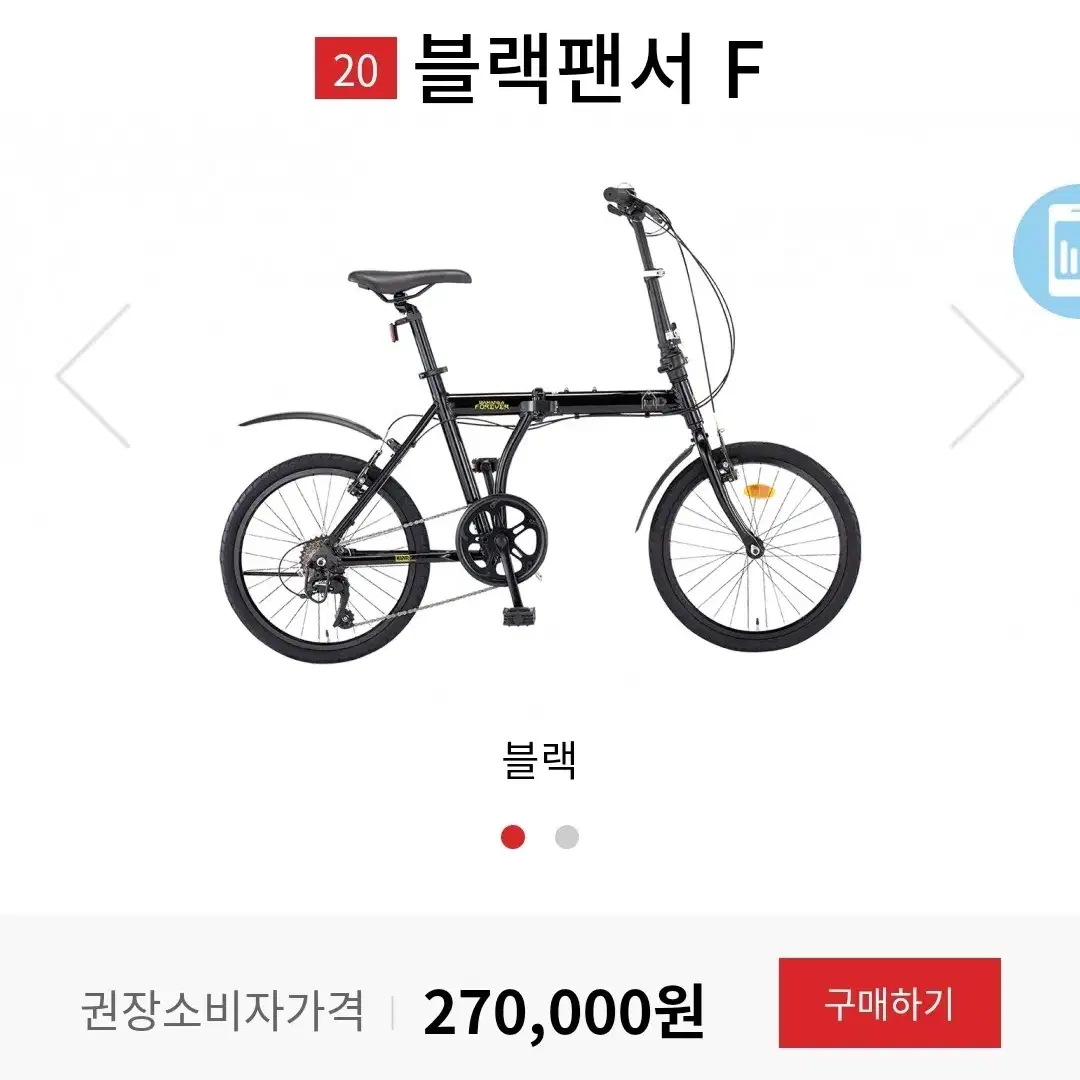The height and width of the screenshot is (1080, 1080).
Task: Click the 구매하기 purchase button
Action: (x=889, y=1002)
